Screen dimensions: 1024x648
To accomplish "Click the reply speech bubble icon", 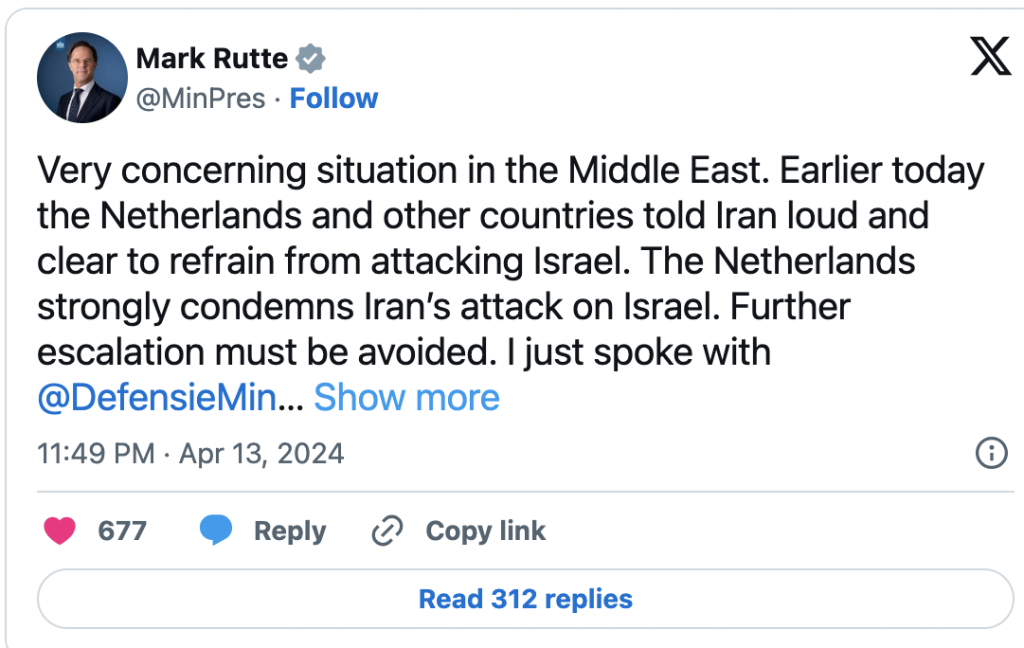I will coord(216,530).
